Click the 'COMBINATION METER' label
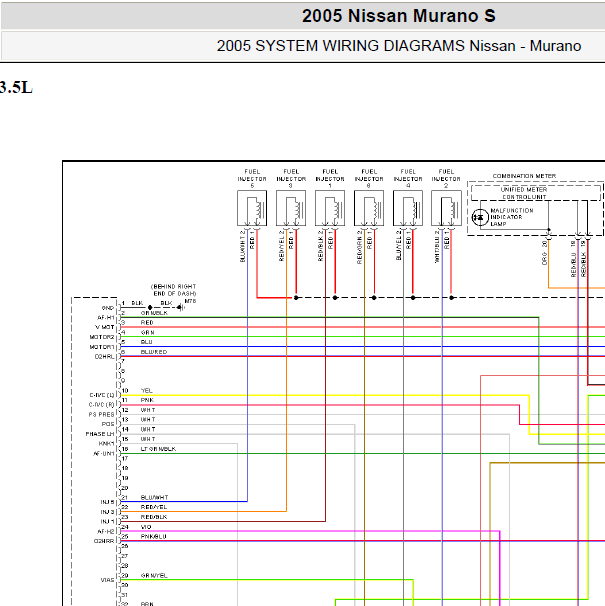The height and width of the screenshot is (606, 605). point(524,176)
